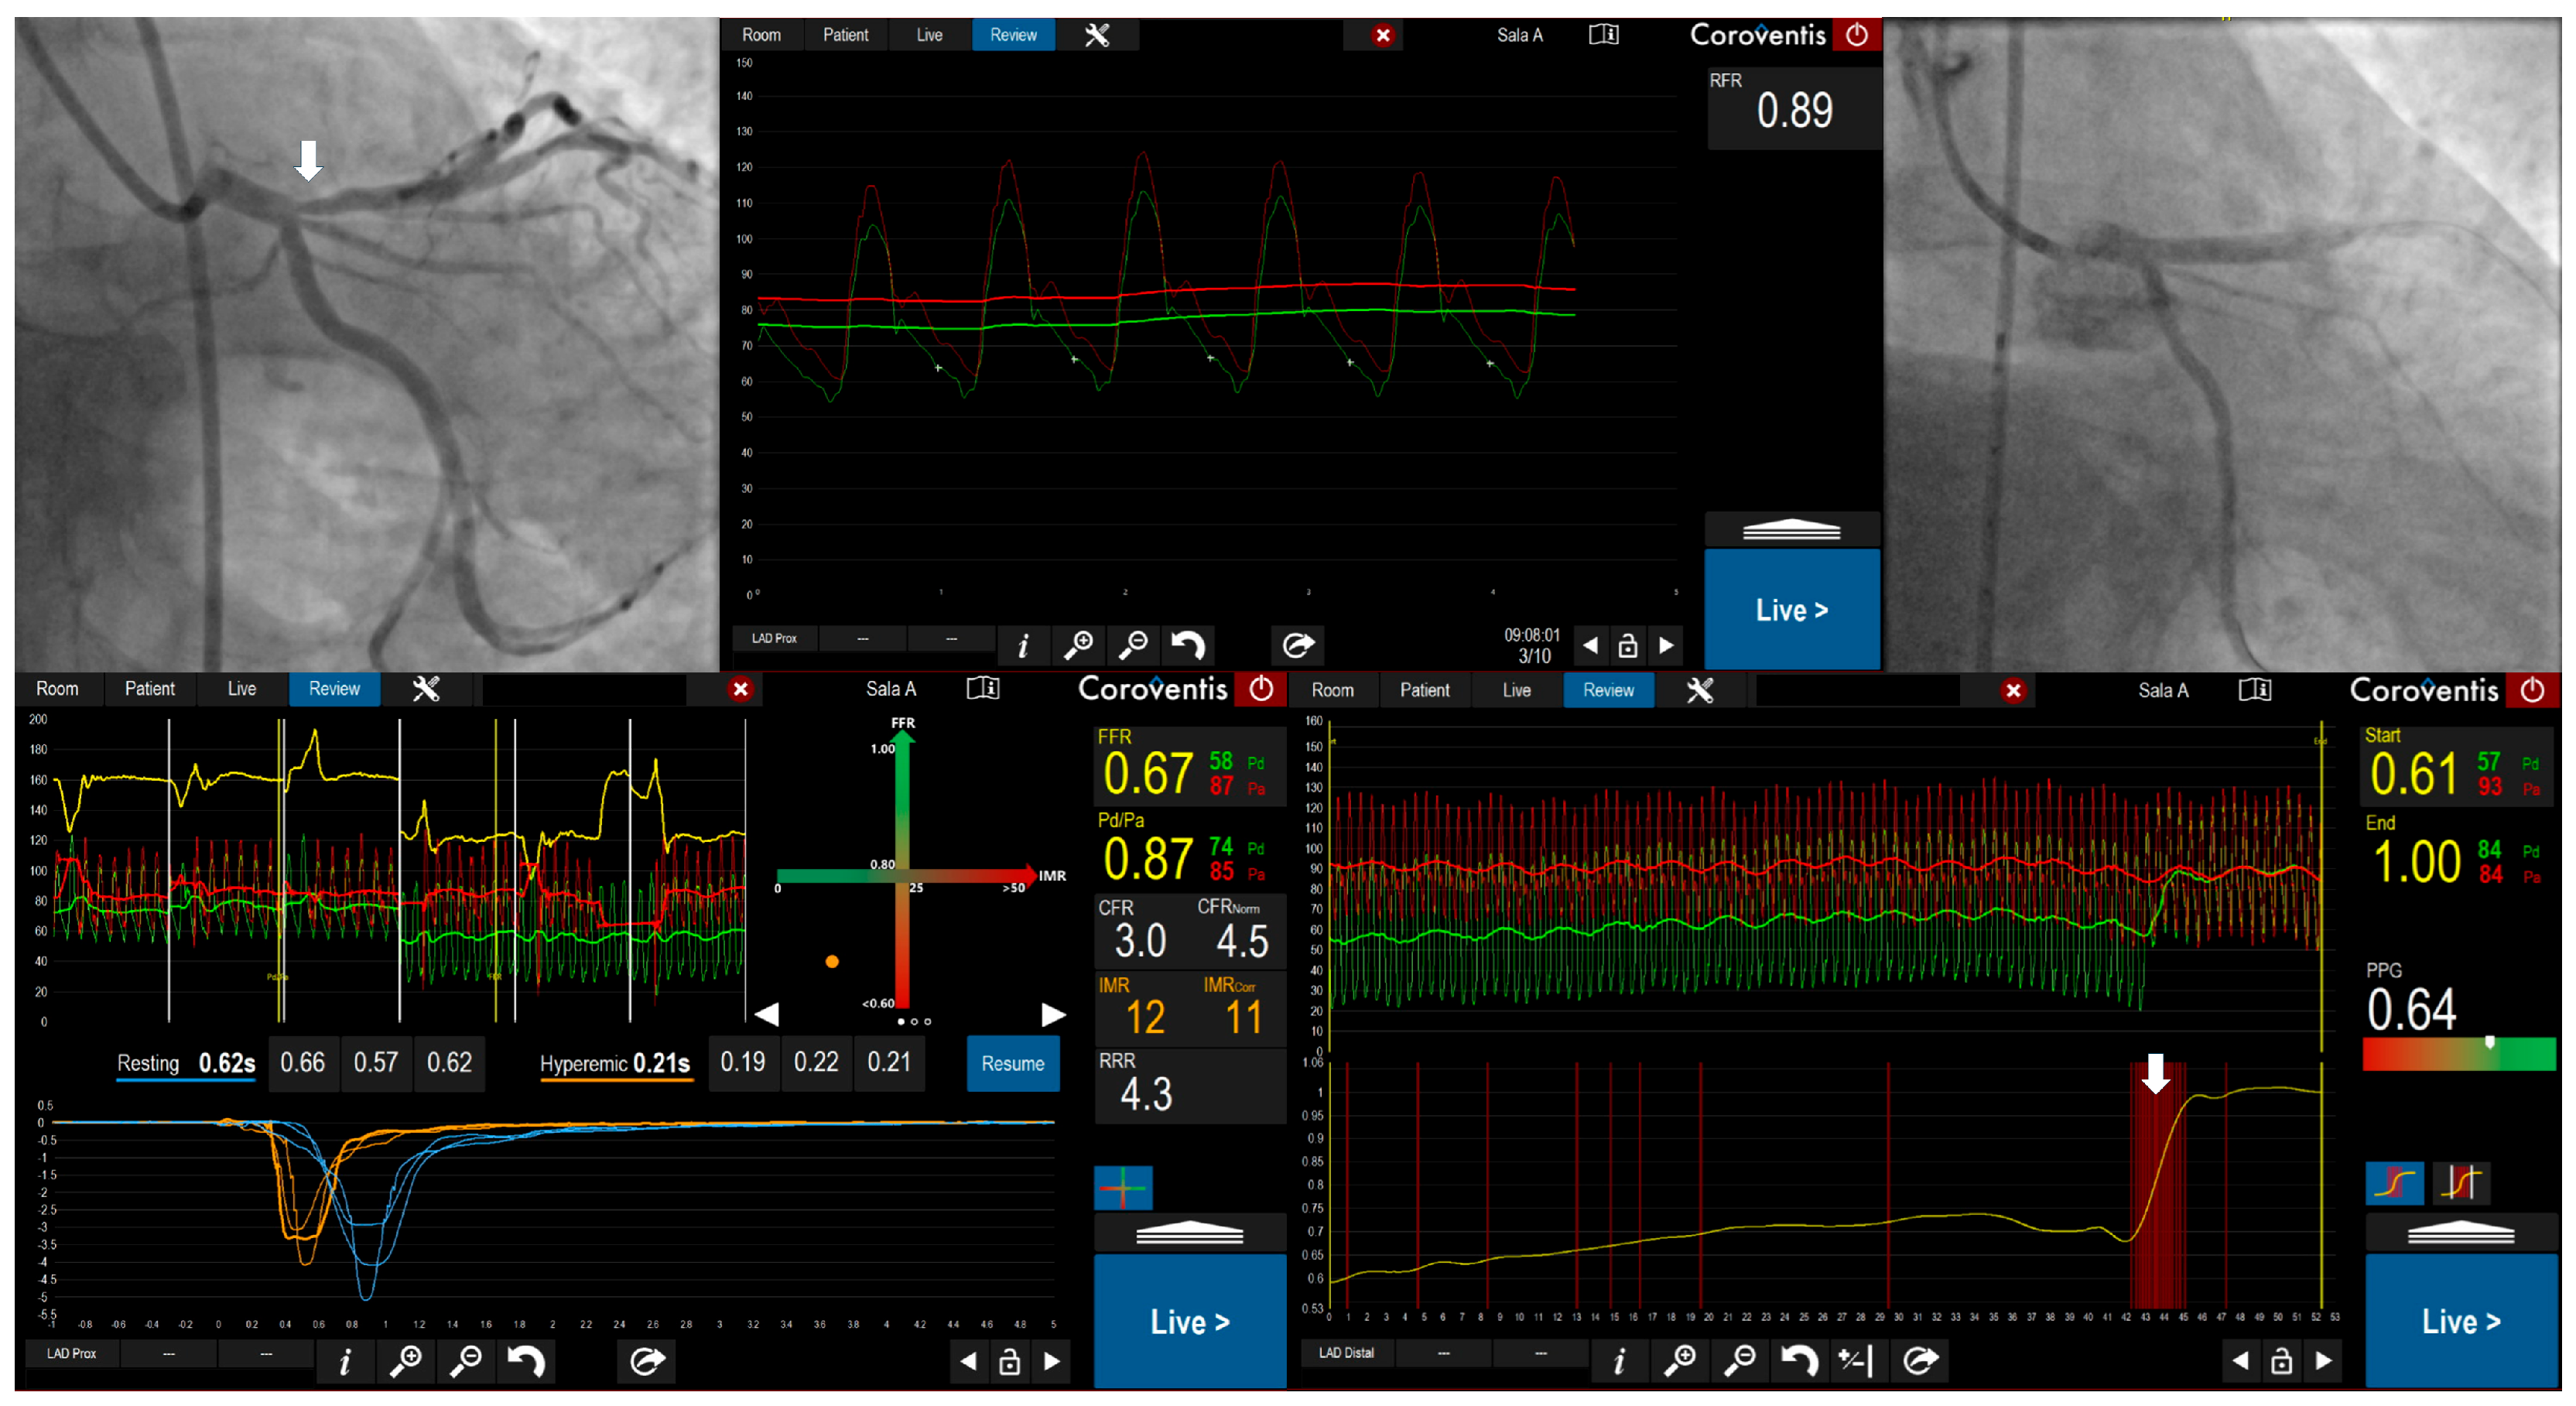Click the Live > button in FFR/CFR panel
Screen dimensions: 2576x1406
tap(1189, 1321)
